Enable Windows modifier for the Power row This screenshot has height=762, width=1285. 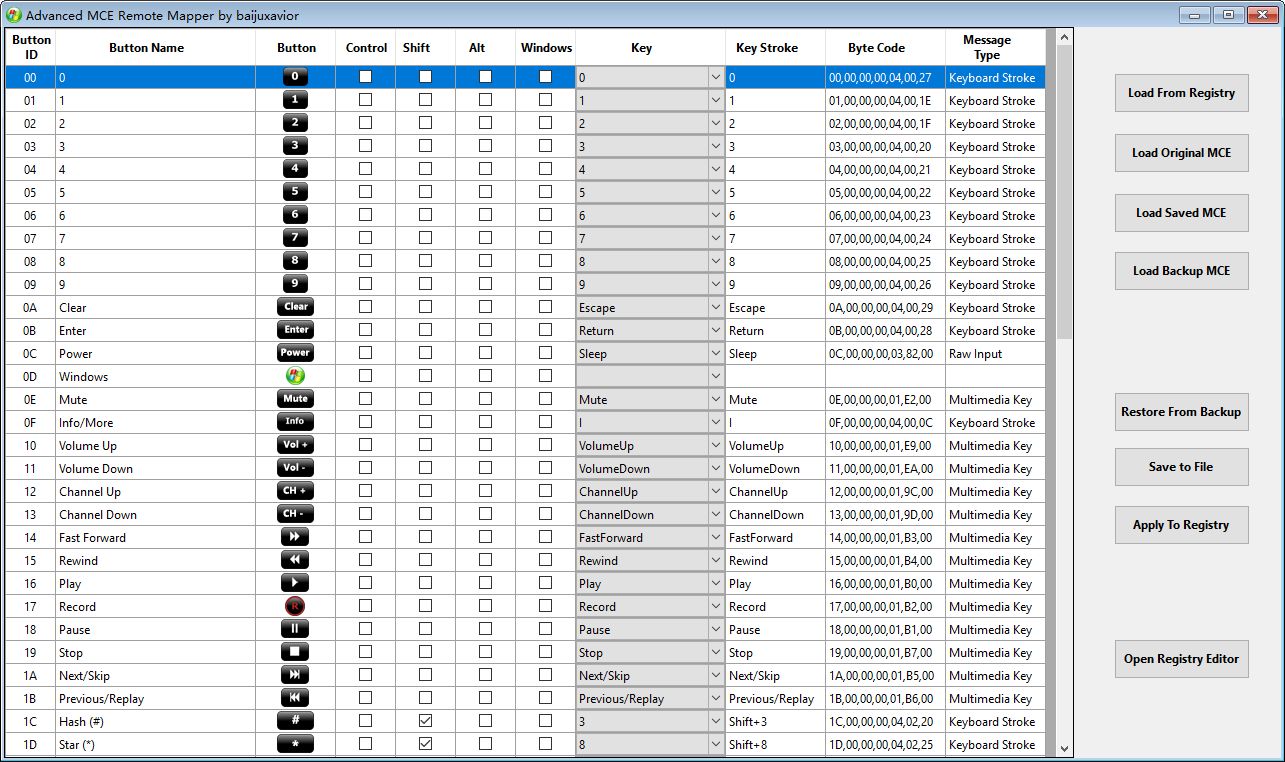pyautogui.click(x=545, y=353)
